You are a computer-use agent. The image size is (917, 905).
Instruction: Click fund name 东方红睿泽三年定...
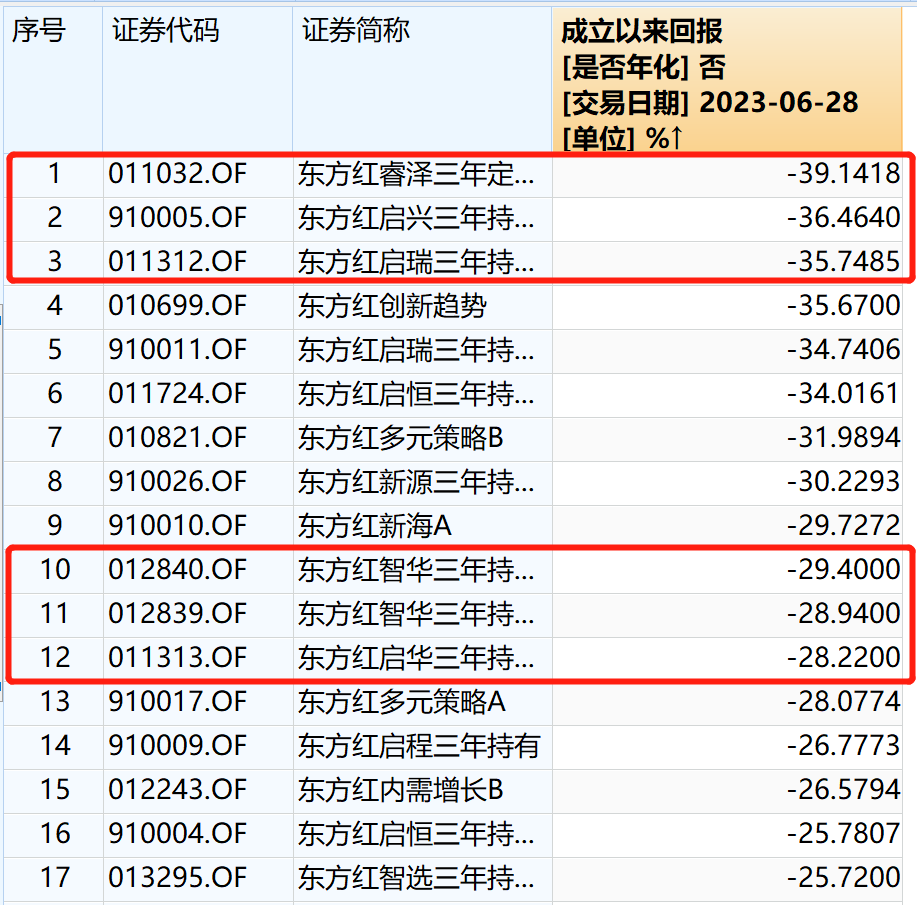pyautogui.click(x=416, y=174)
